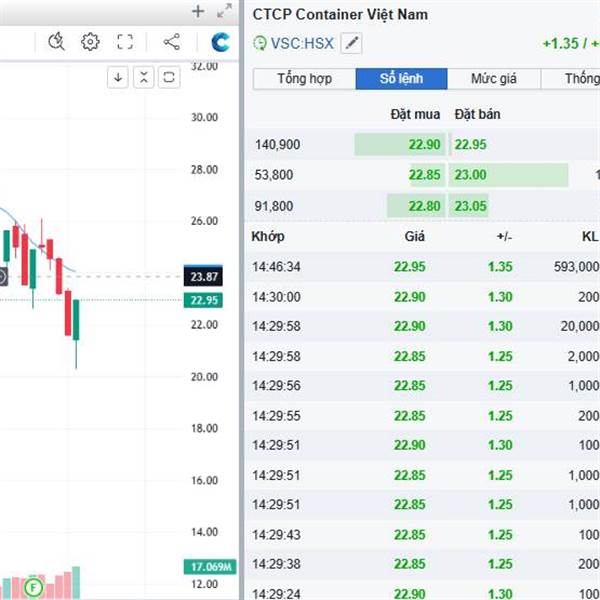
Task: Expand panel with diagonal arrows icon
Action: pos(224,11)
